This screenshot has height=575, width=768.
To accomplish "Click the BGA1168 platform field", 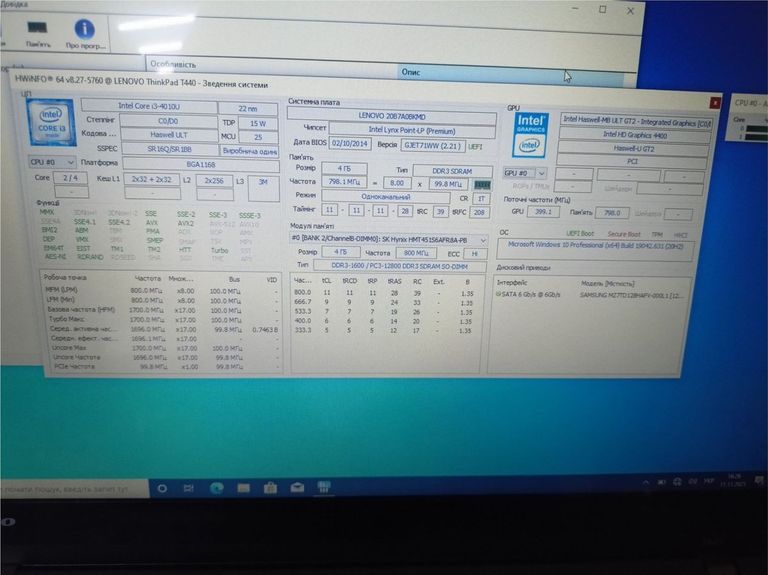I will [x=201, y=165].
